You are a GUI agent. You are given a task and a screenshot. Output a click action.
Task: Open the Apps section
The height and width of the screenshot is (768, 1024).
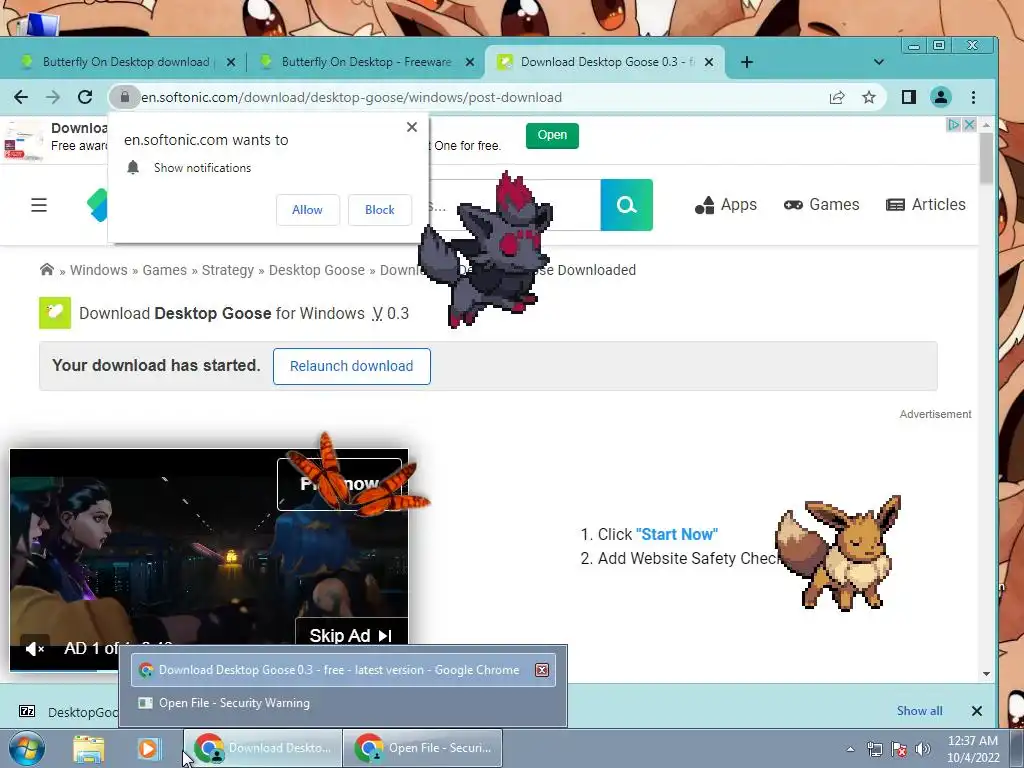[x=726, y=205]
